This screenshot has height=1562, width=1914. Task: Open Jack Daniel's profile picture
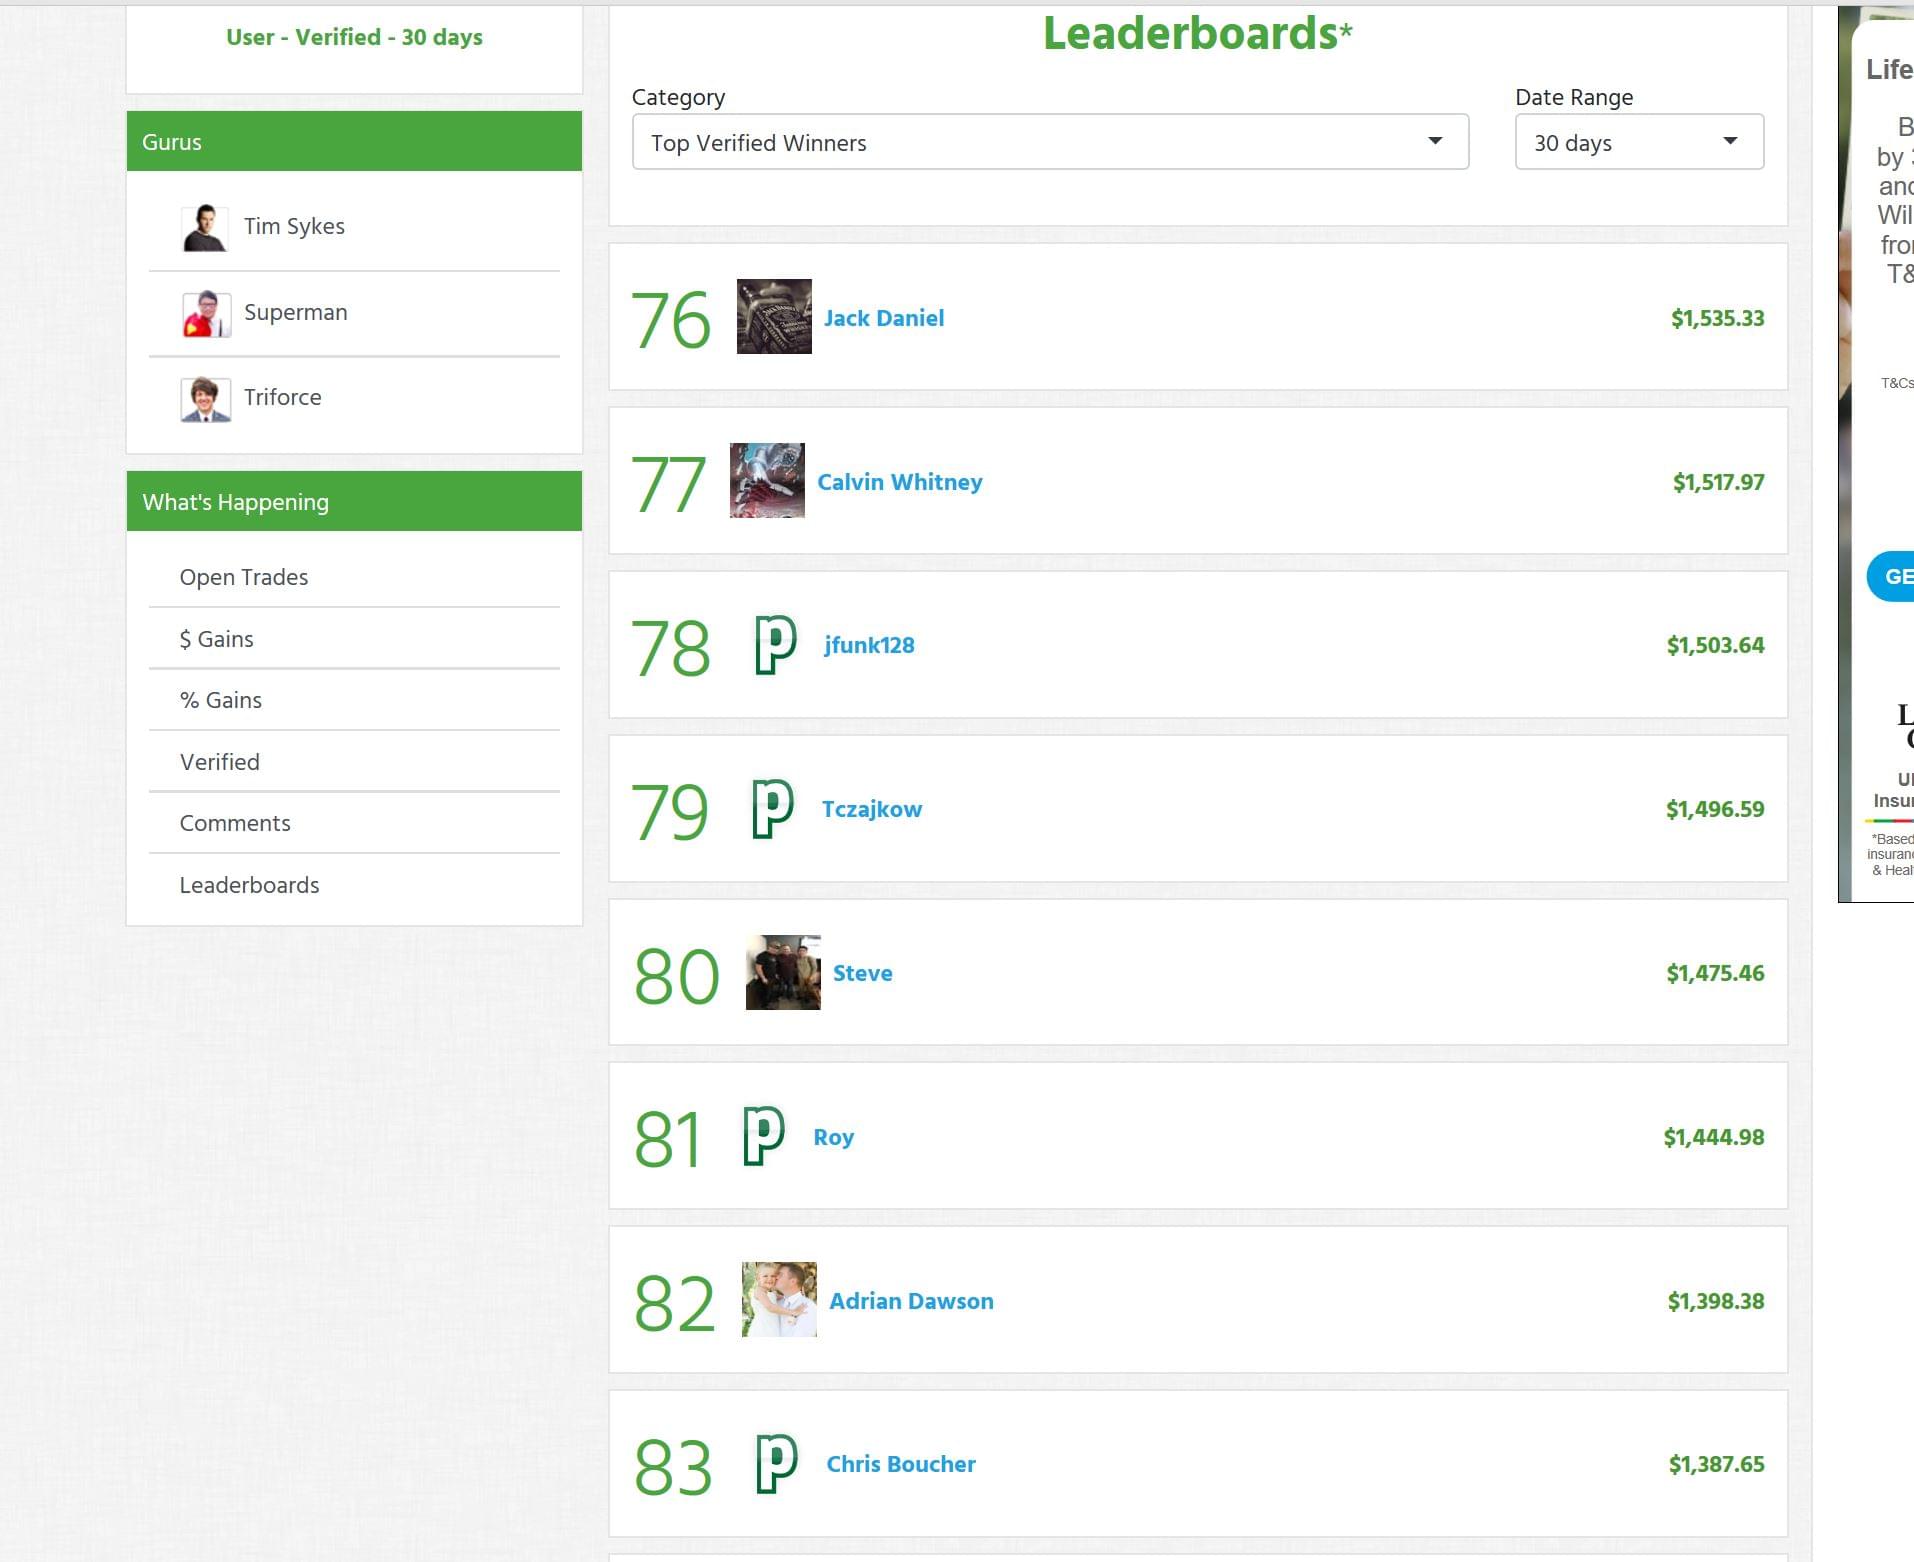tap(774, 317)
